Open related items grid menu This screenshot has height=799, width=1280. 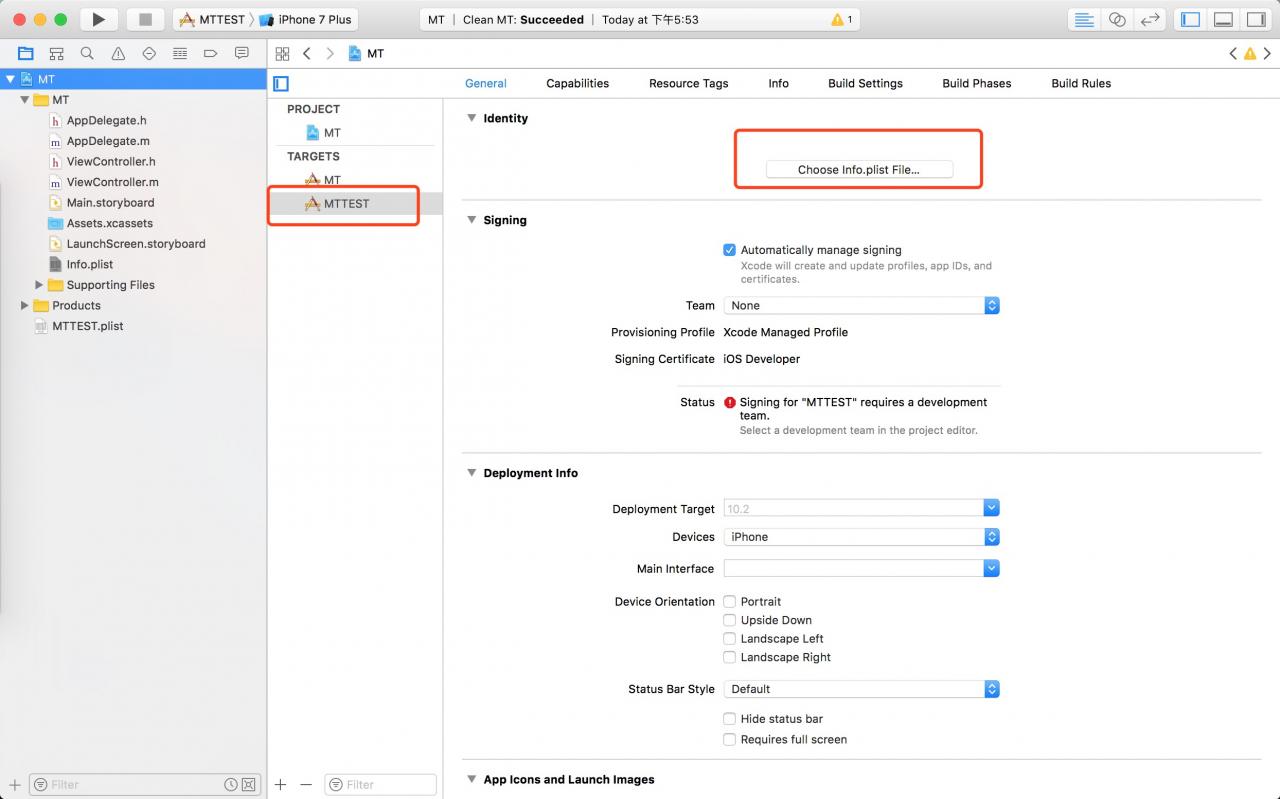(282, 53)
